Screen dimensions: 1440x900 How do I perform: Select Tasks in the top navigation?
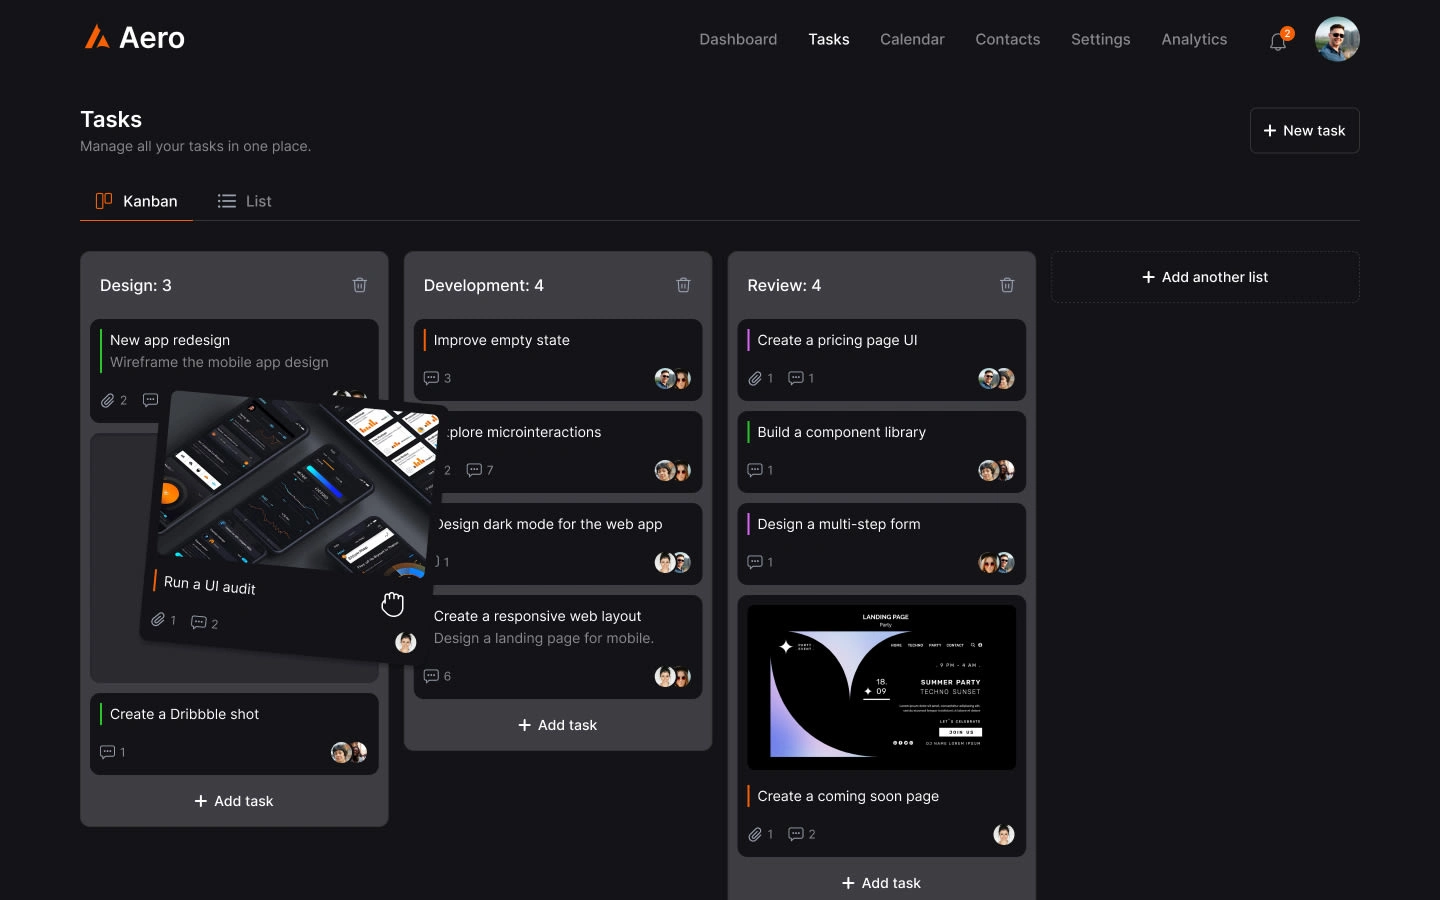click(x=829, y=39)
